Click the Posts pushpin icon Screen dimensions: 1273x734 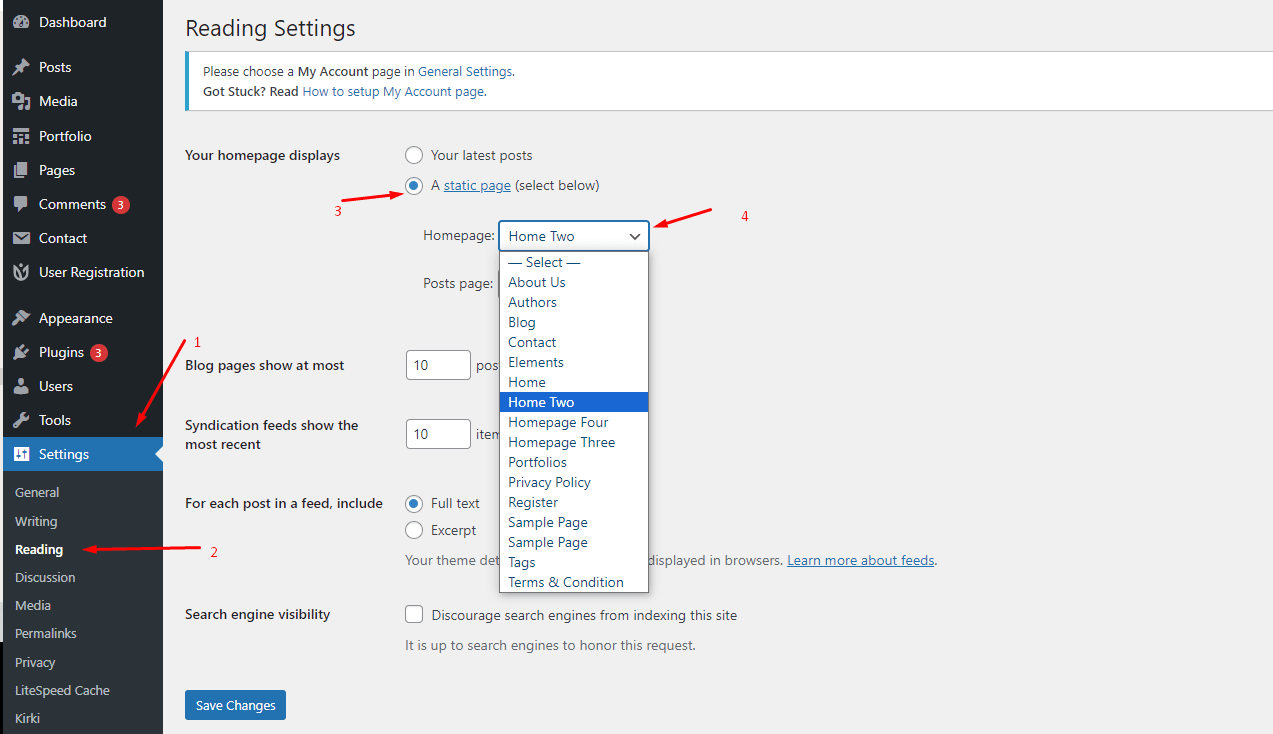(21, 67)
